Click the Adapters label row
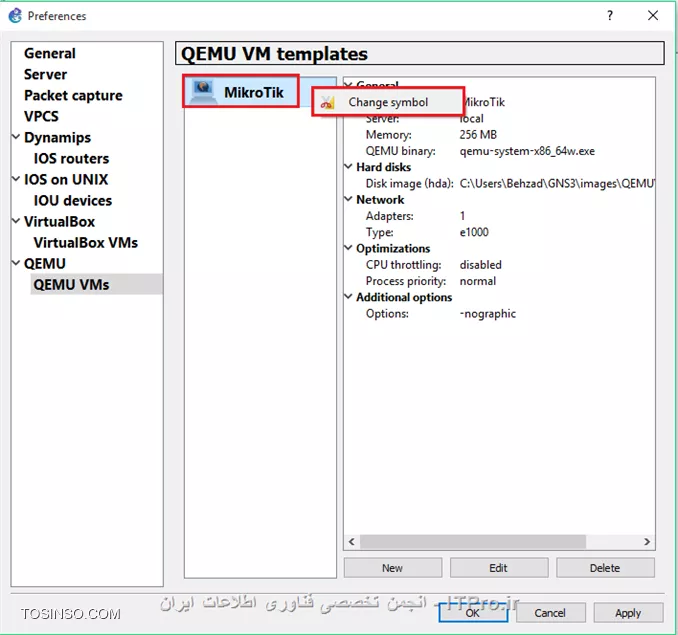Image resolution: width=678 pixels, height=635 pixels. click(x=390, y=216)
